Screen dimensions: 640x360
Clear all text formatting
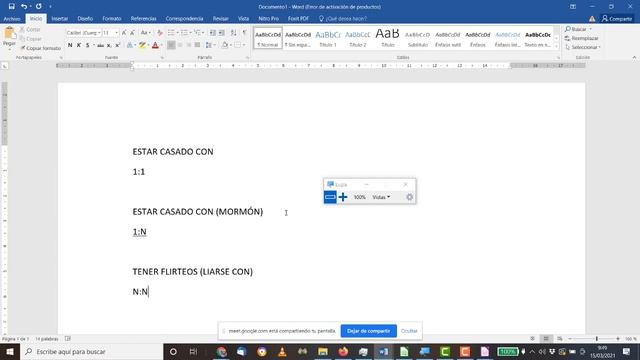pyautogui.click(x=160, y=33)
